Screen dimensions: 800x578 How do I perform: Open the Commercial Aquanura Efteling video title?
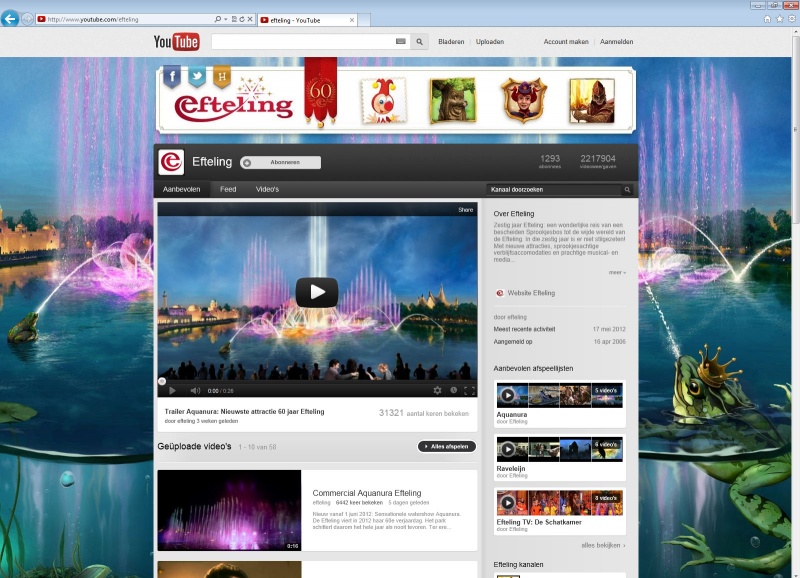click(x=367, y=493)
